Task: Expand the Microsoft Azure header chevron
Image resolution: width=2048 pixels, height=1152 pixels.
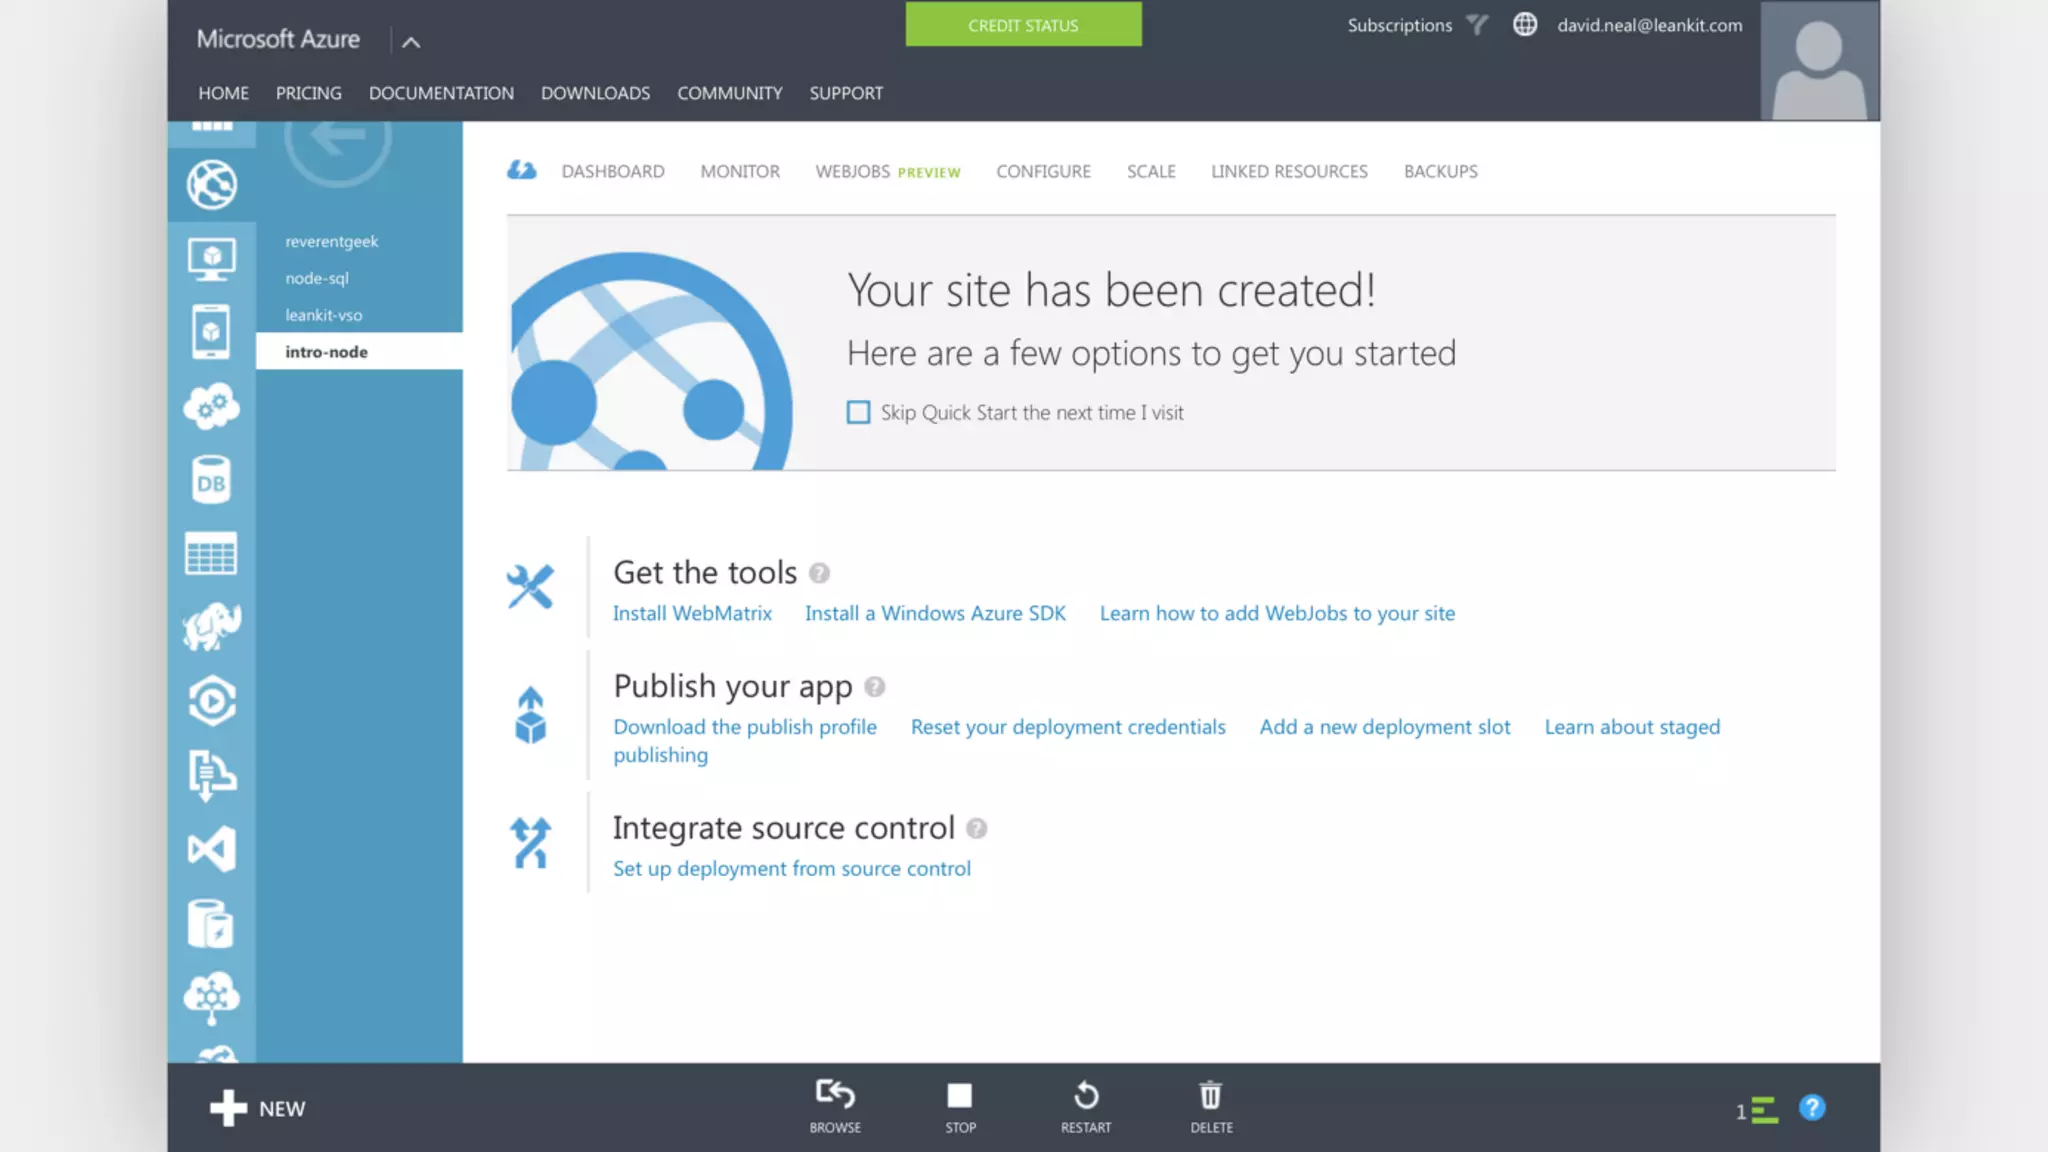Action: click(410, 42)
